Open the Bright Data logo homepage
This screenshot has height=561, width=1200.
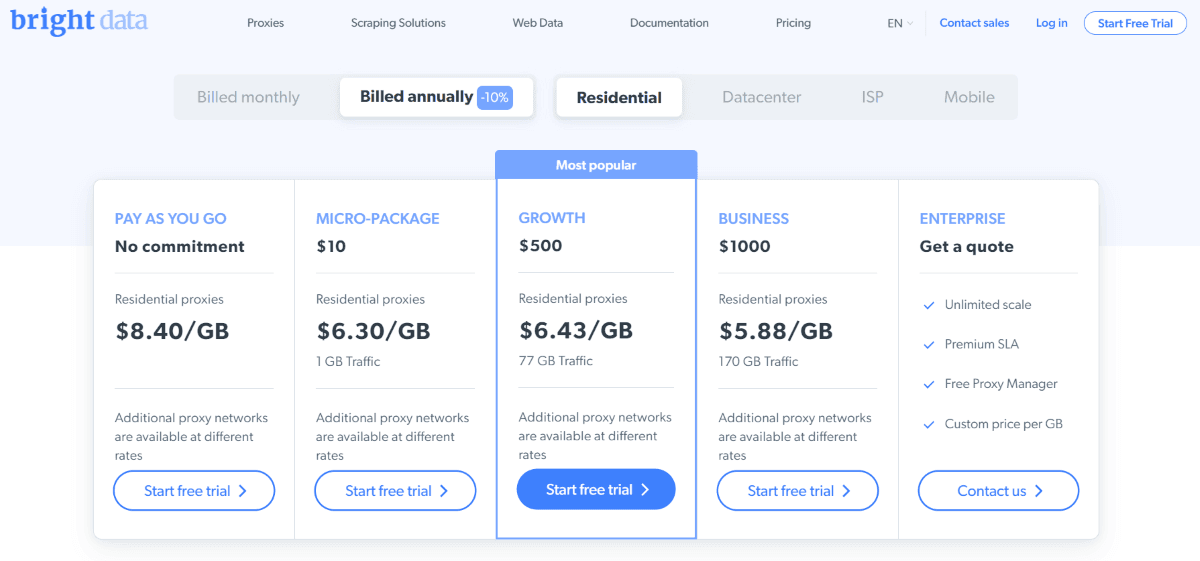[79, 20]
